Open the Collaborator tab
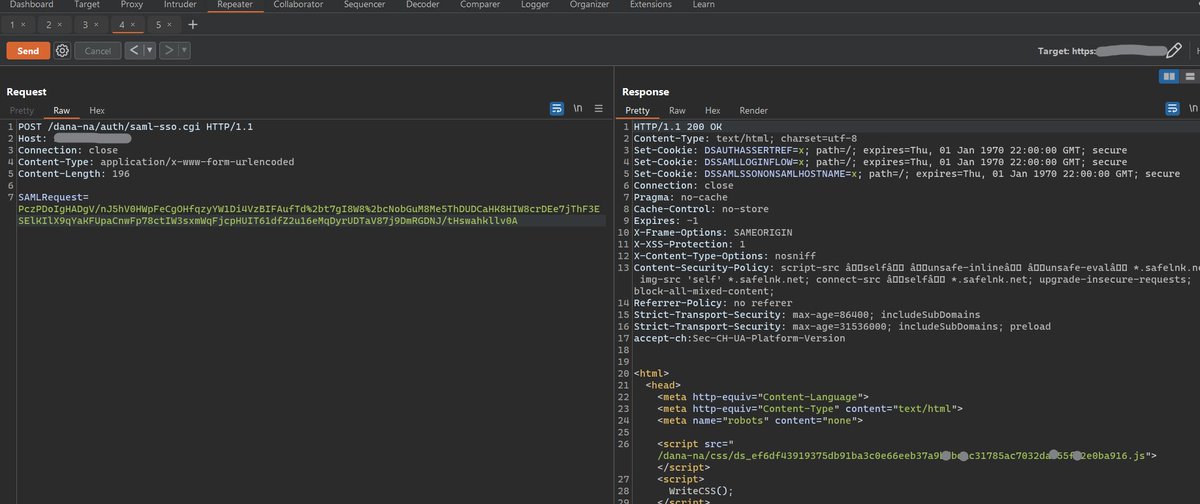Viewport: 1200px width, 504px height. (298, 5)
